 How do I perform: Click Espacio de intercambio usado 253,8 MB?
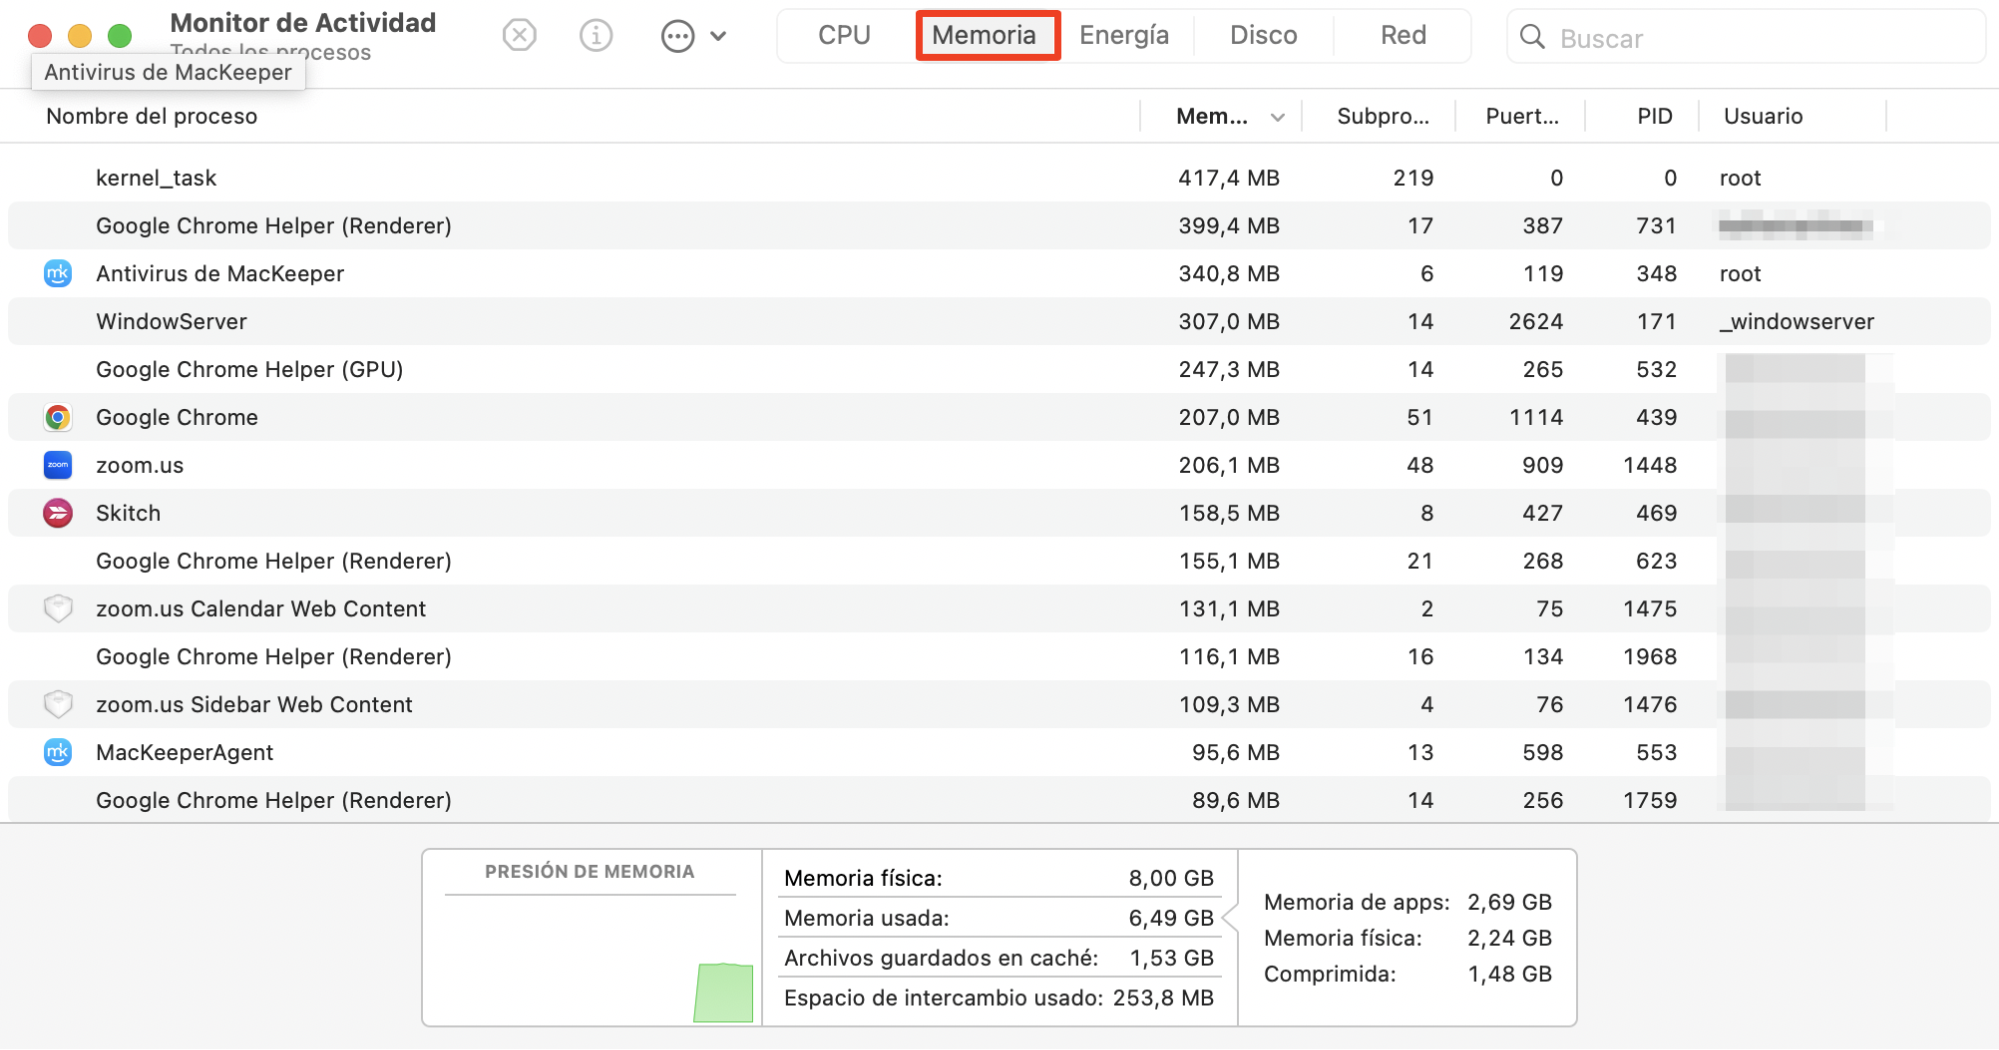(999, 998)
